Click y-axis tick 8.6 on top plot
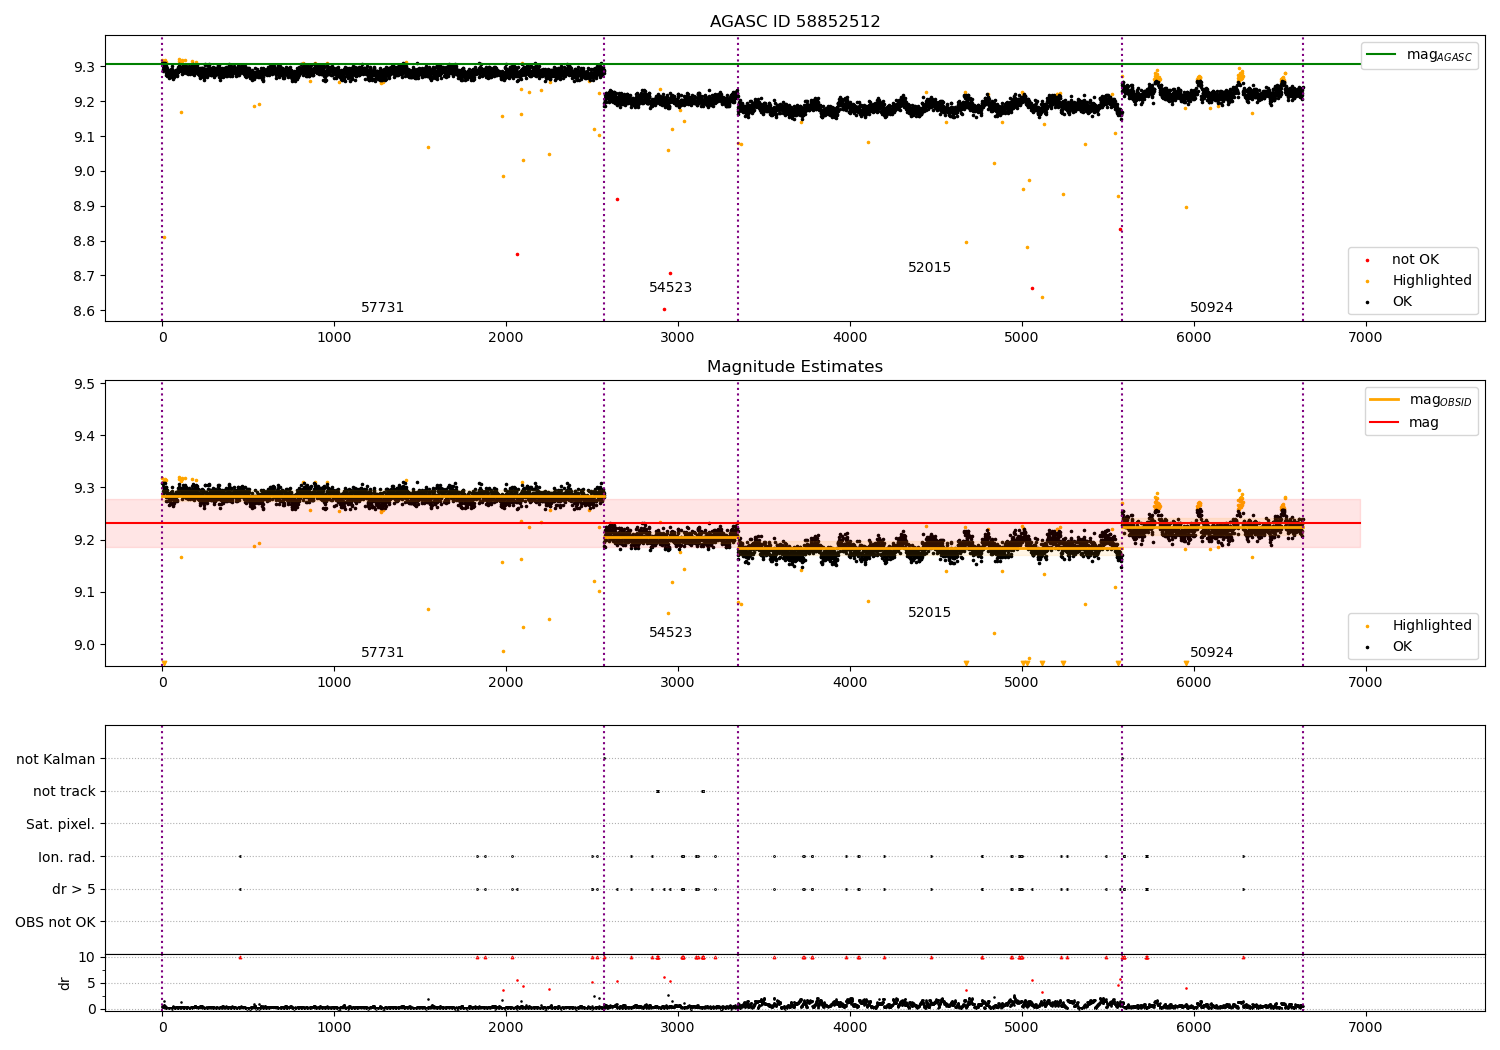1500x1050 pixels. coord(85,311)
